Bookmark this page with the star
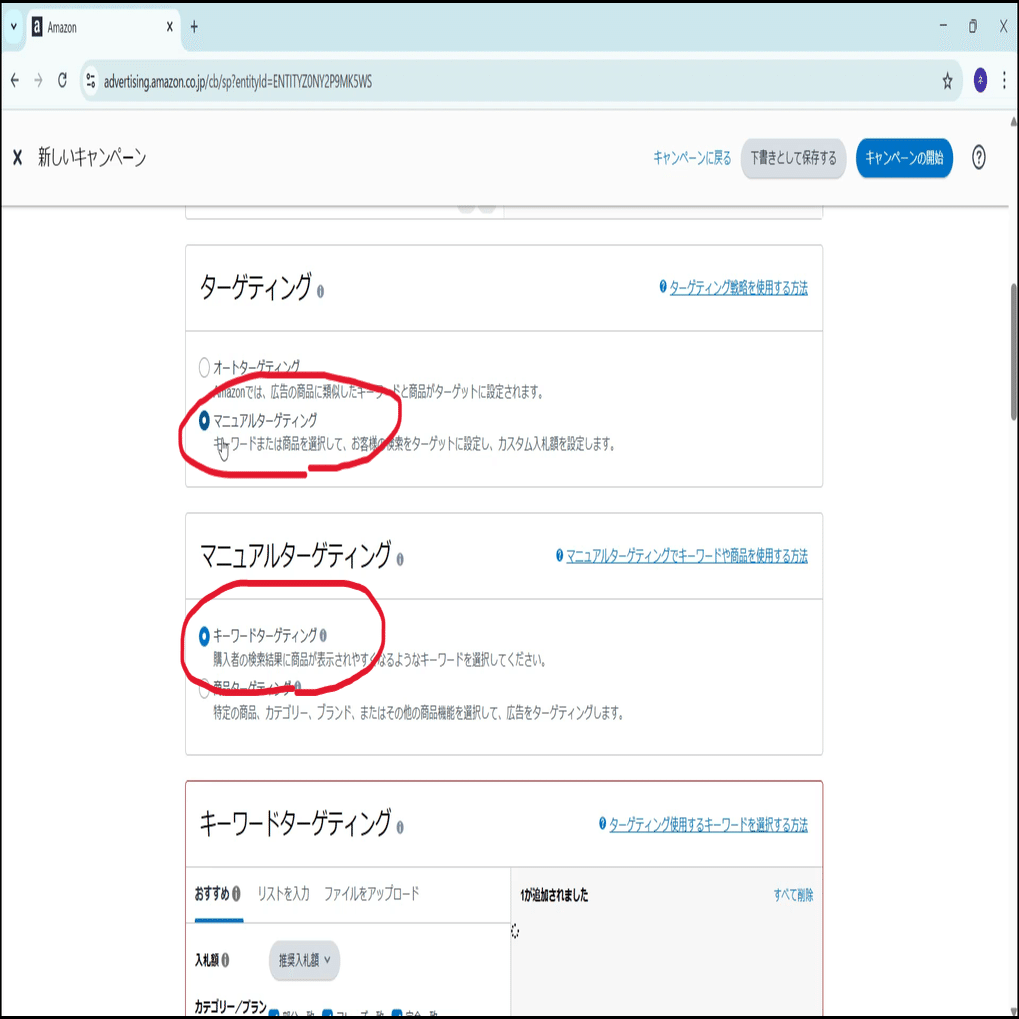Image resolution: width=1019 pixels, height=1019 pixels. click(x=947, y=81)
